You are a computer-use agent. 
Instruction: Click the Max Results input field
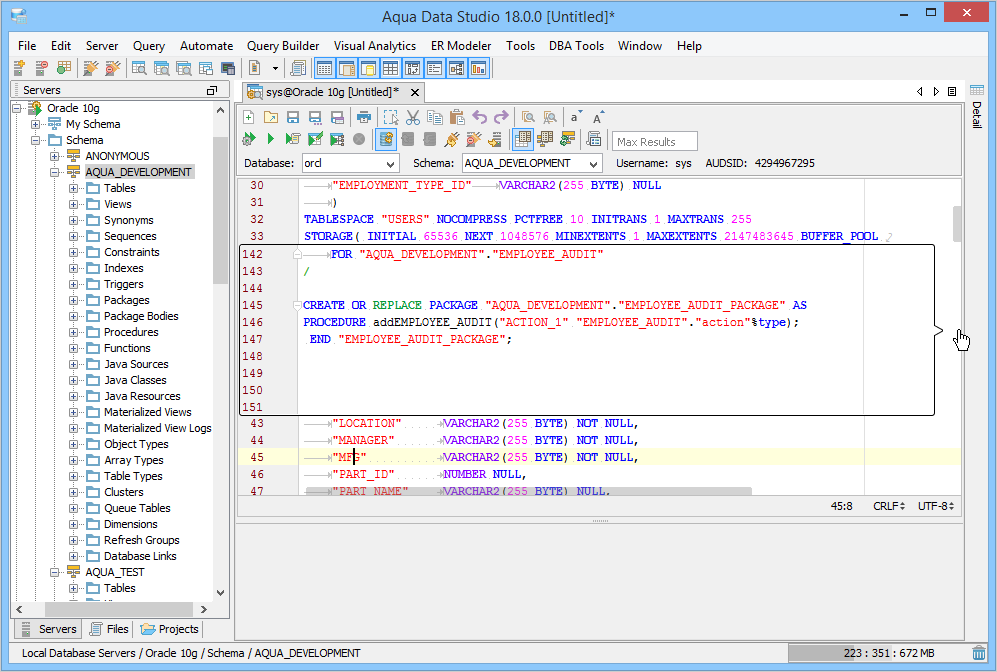click(x=654, y=141)
